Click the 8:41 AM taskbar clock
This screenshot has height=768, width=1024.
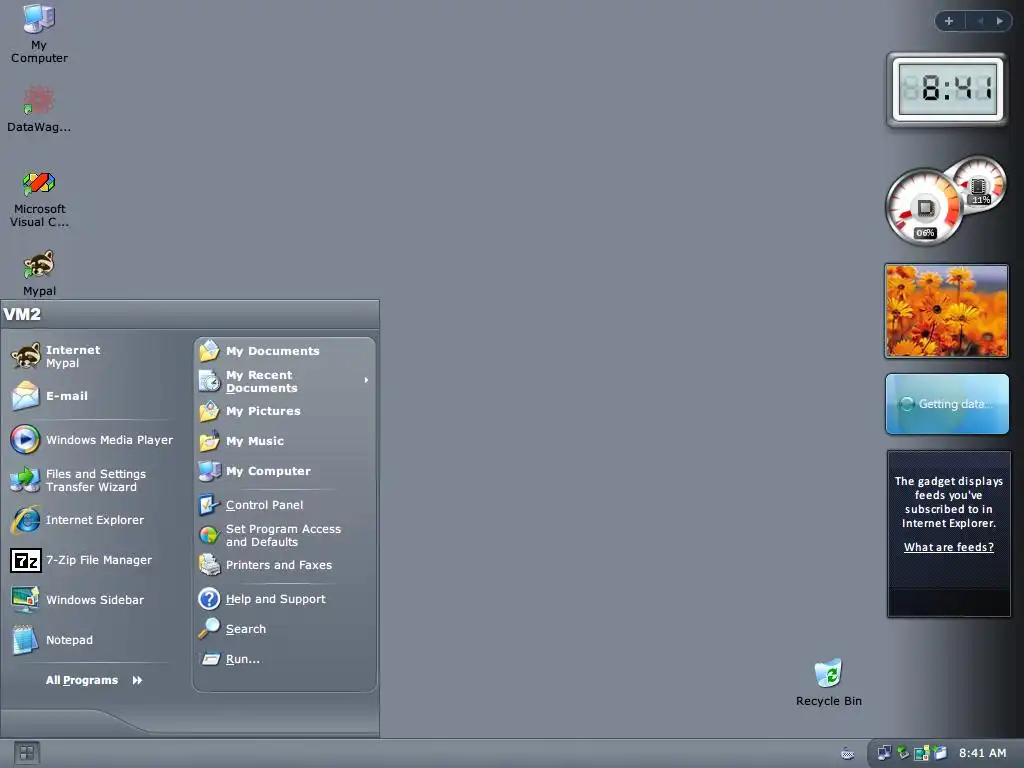click(982, 753)
